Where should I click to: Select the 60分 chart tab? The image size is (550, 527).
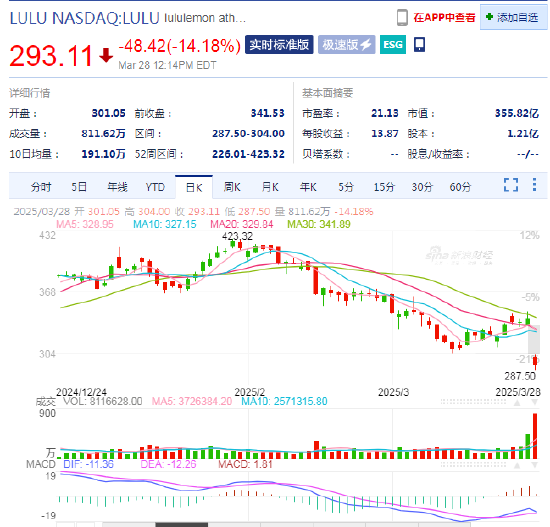pyautogui.click(x=460, y=187)
